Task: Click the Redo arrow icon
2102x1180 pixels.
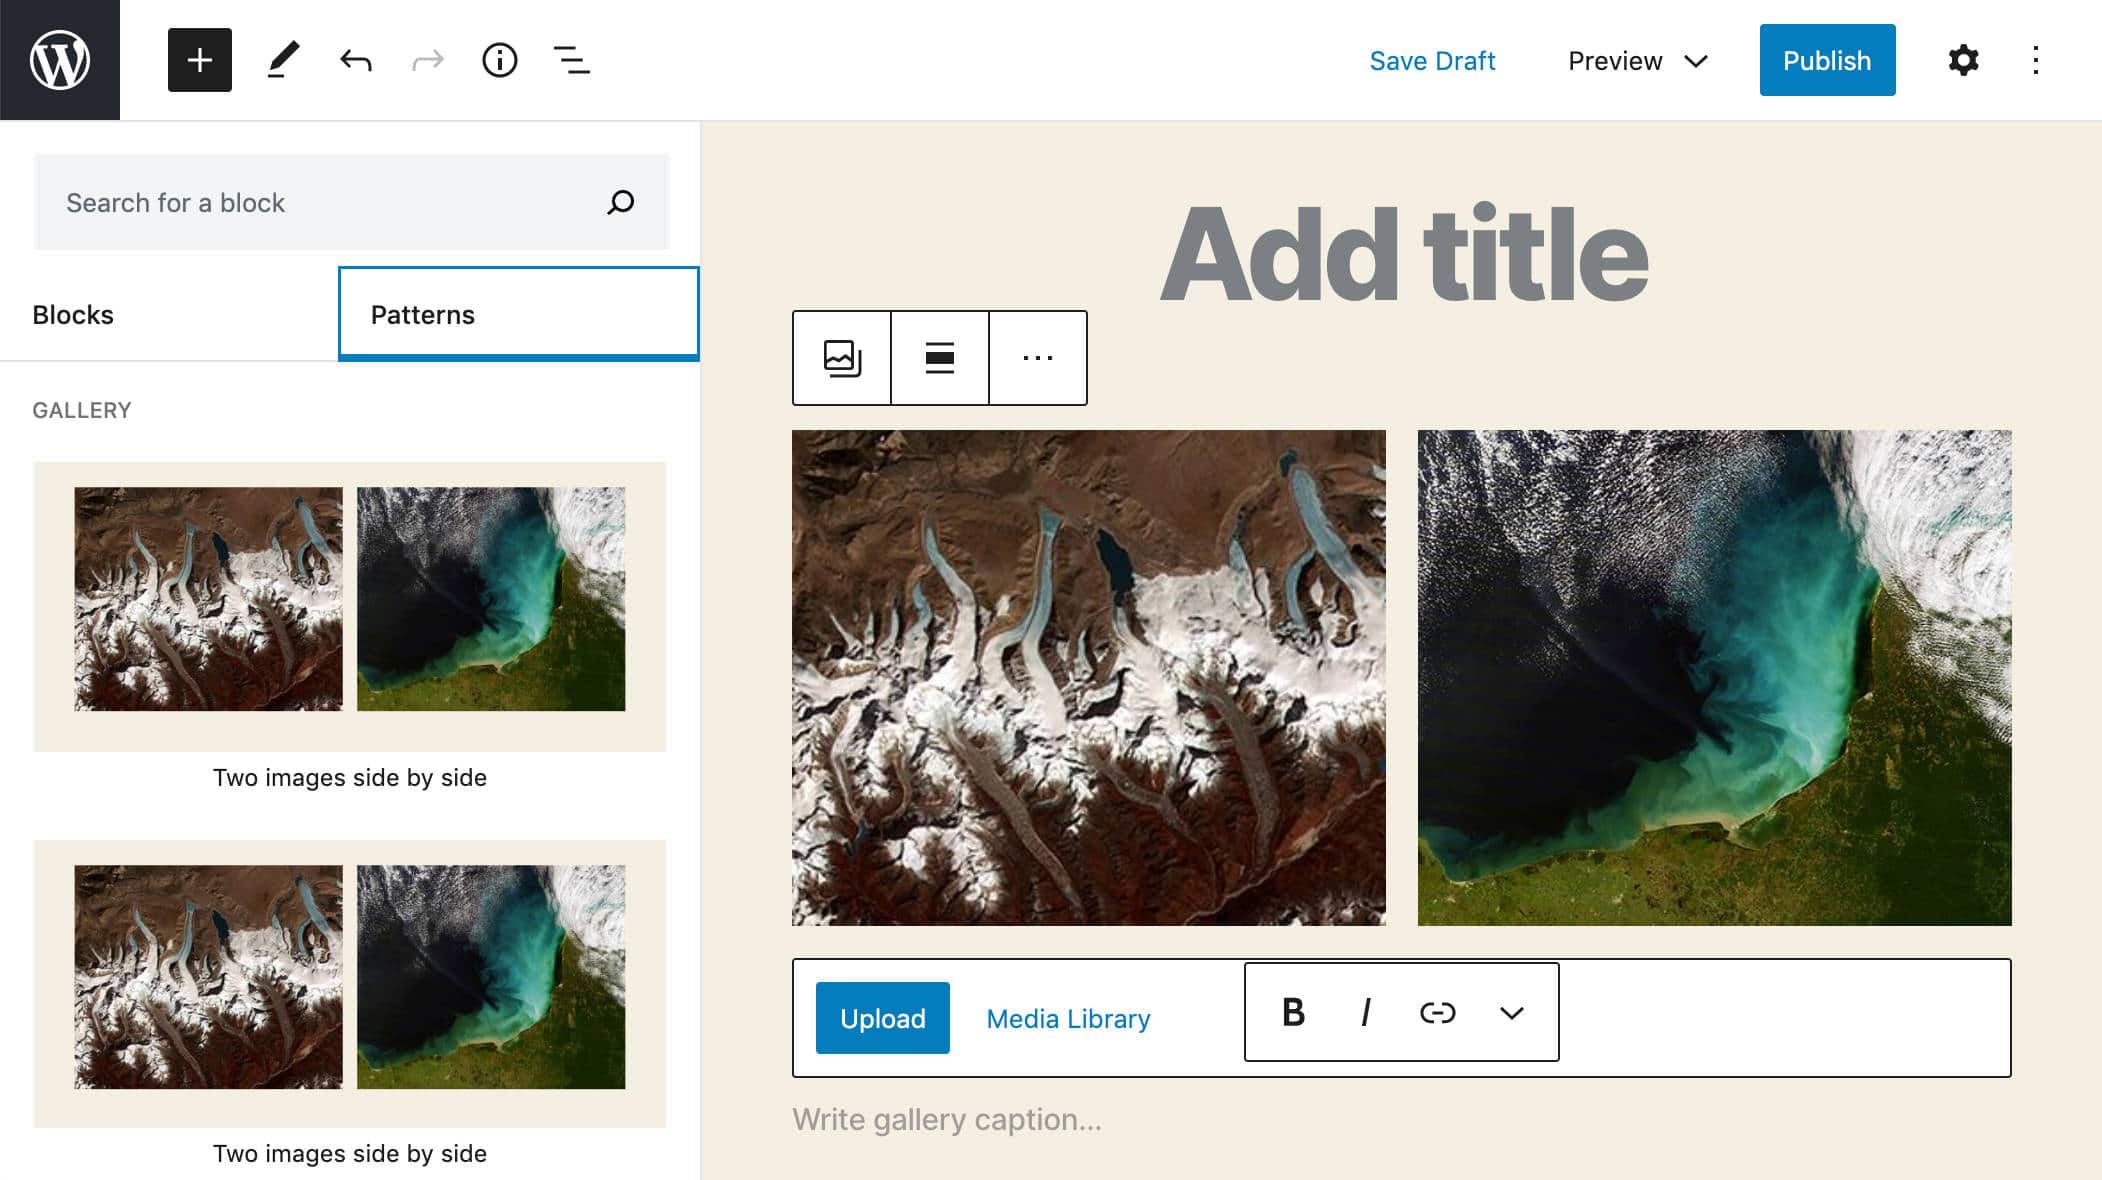Action: (427, 59)
